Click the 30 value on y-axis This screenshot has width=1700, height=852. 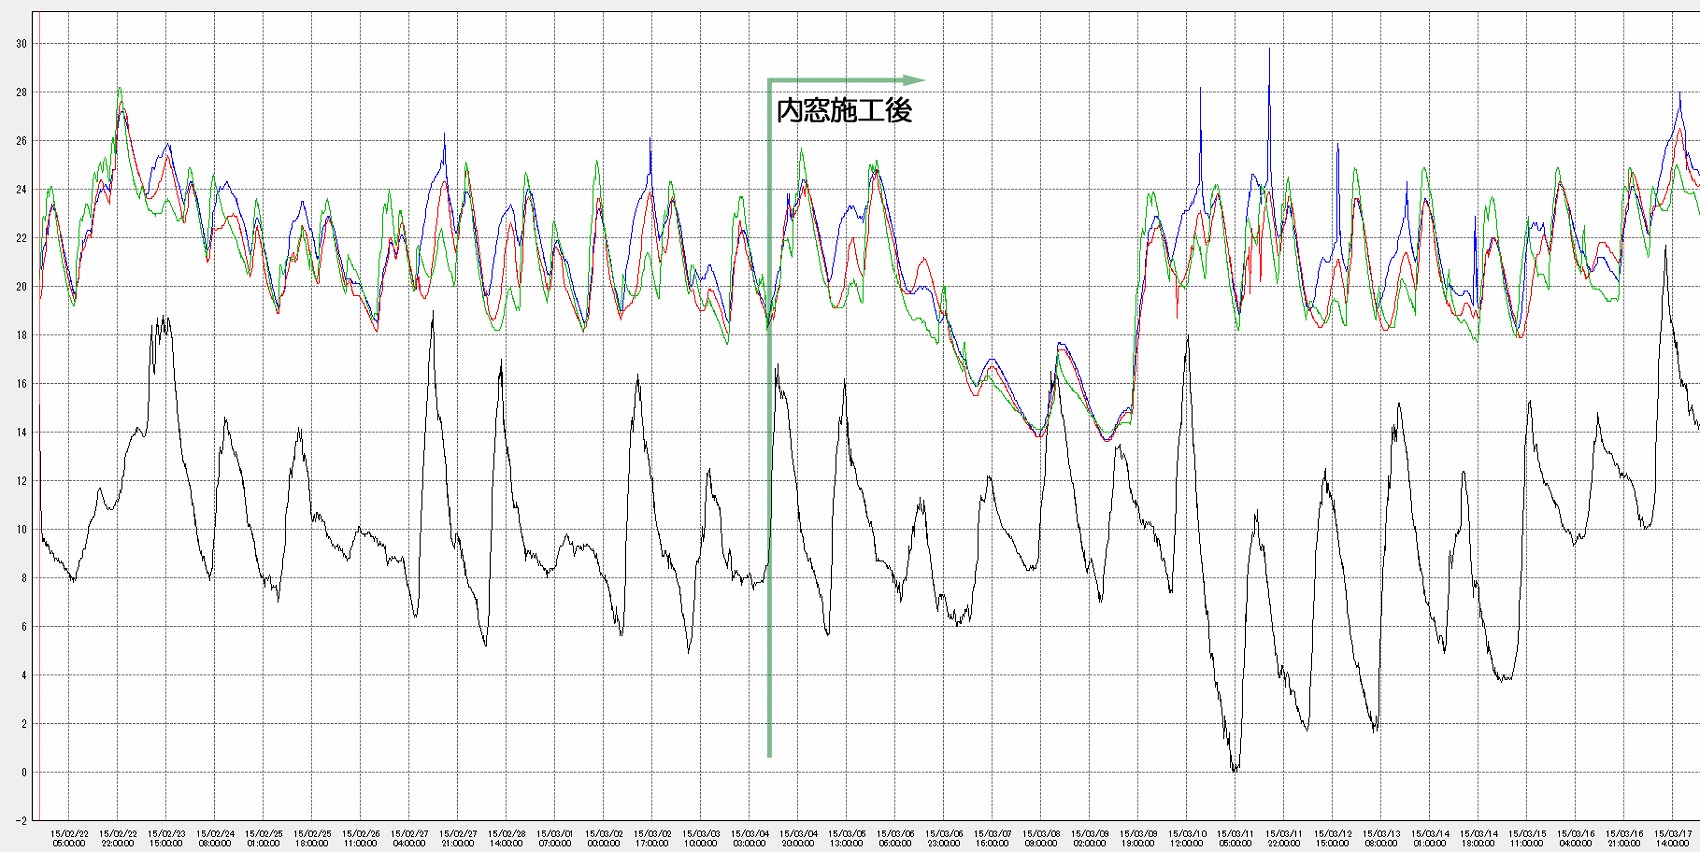pyautogui.click(x=21, y=44)
